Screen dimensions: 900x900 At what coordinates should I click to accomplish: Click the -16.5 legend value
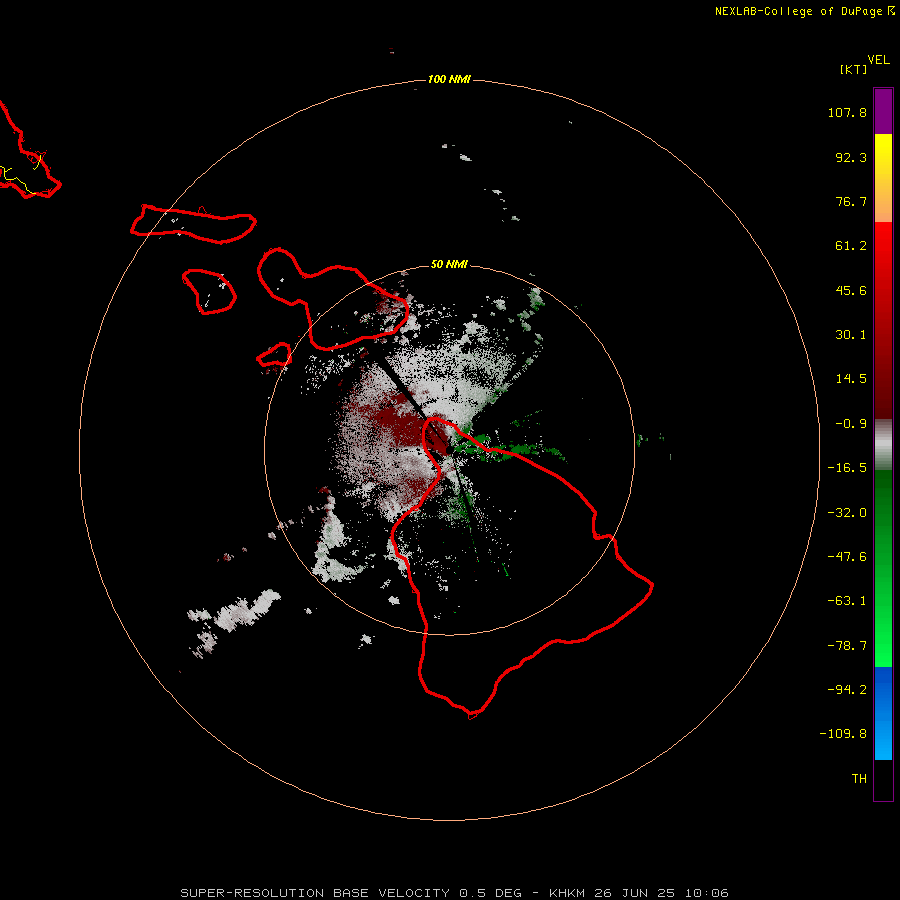pos(847,468)
